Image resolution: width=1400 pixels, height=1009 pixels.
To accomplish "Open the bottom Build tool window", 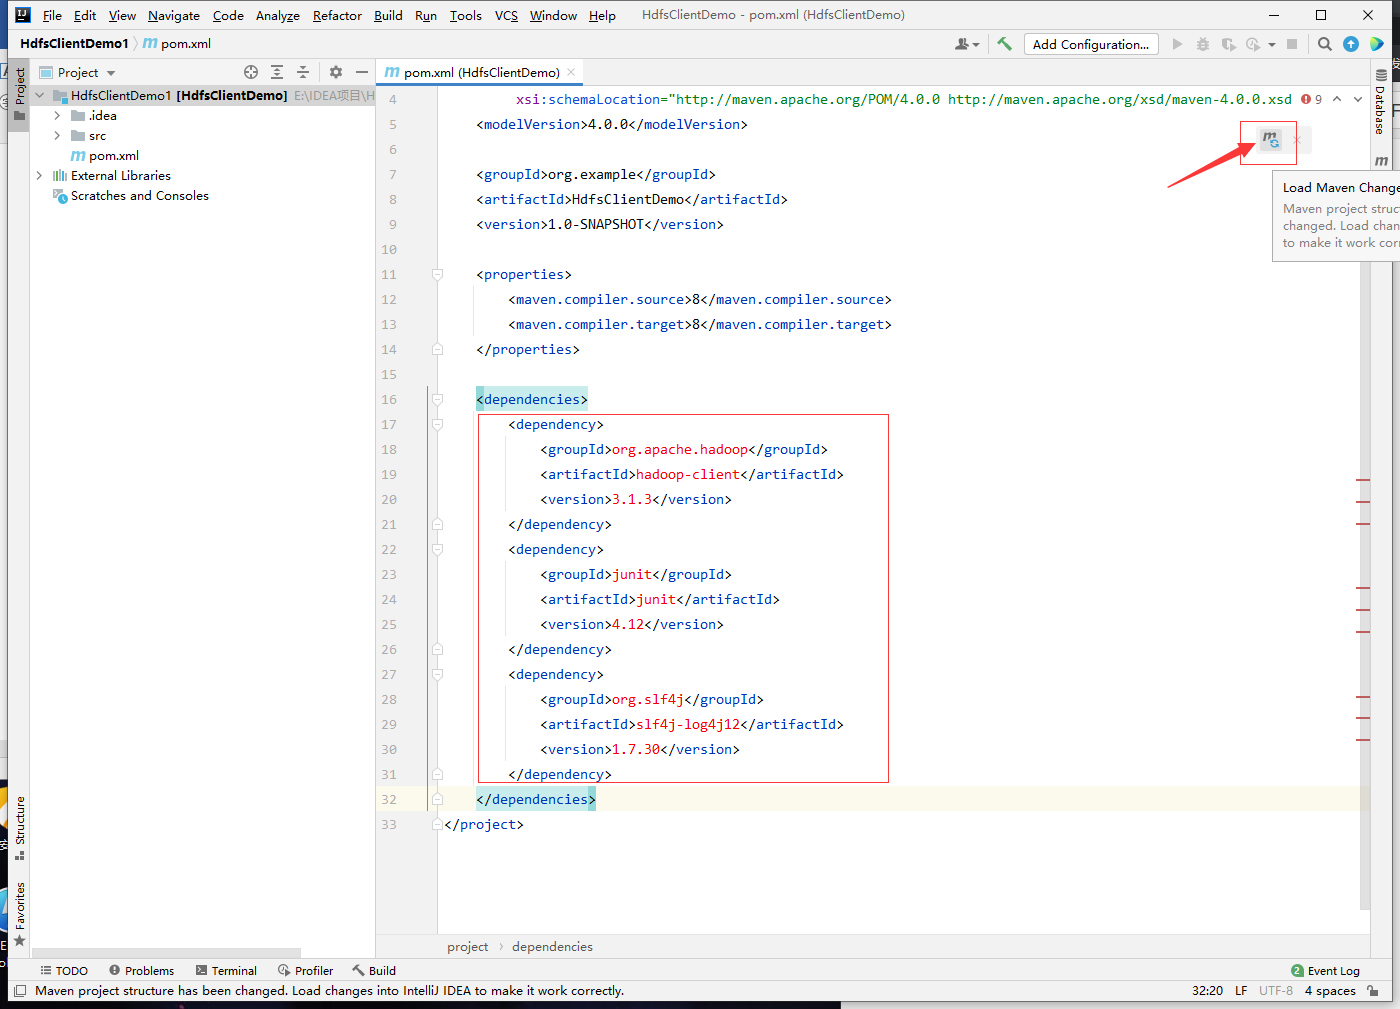I will (x=374, y=971).
